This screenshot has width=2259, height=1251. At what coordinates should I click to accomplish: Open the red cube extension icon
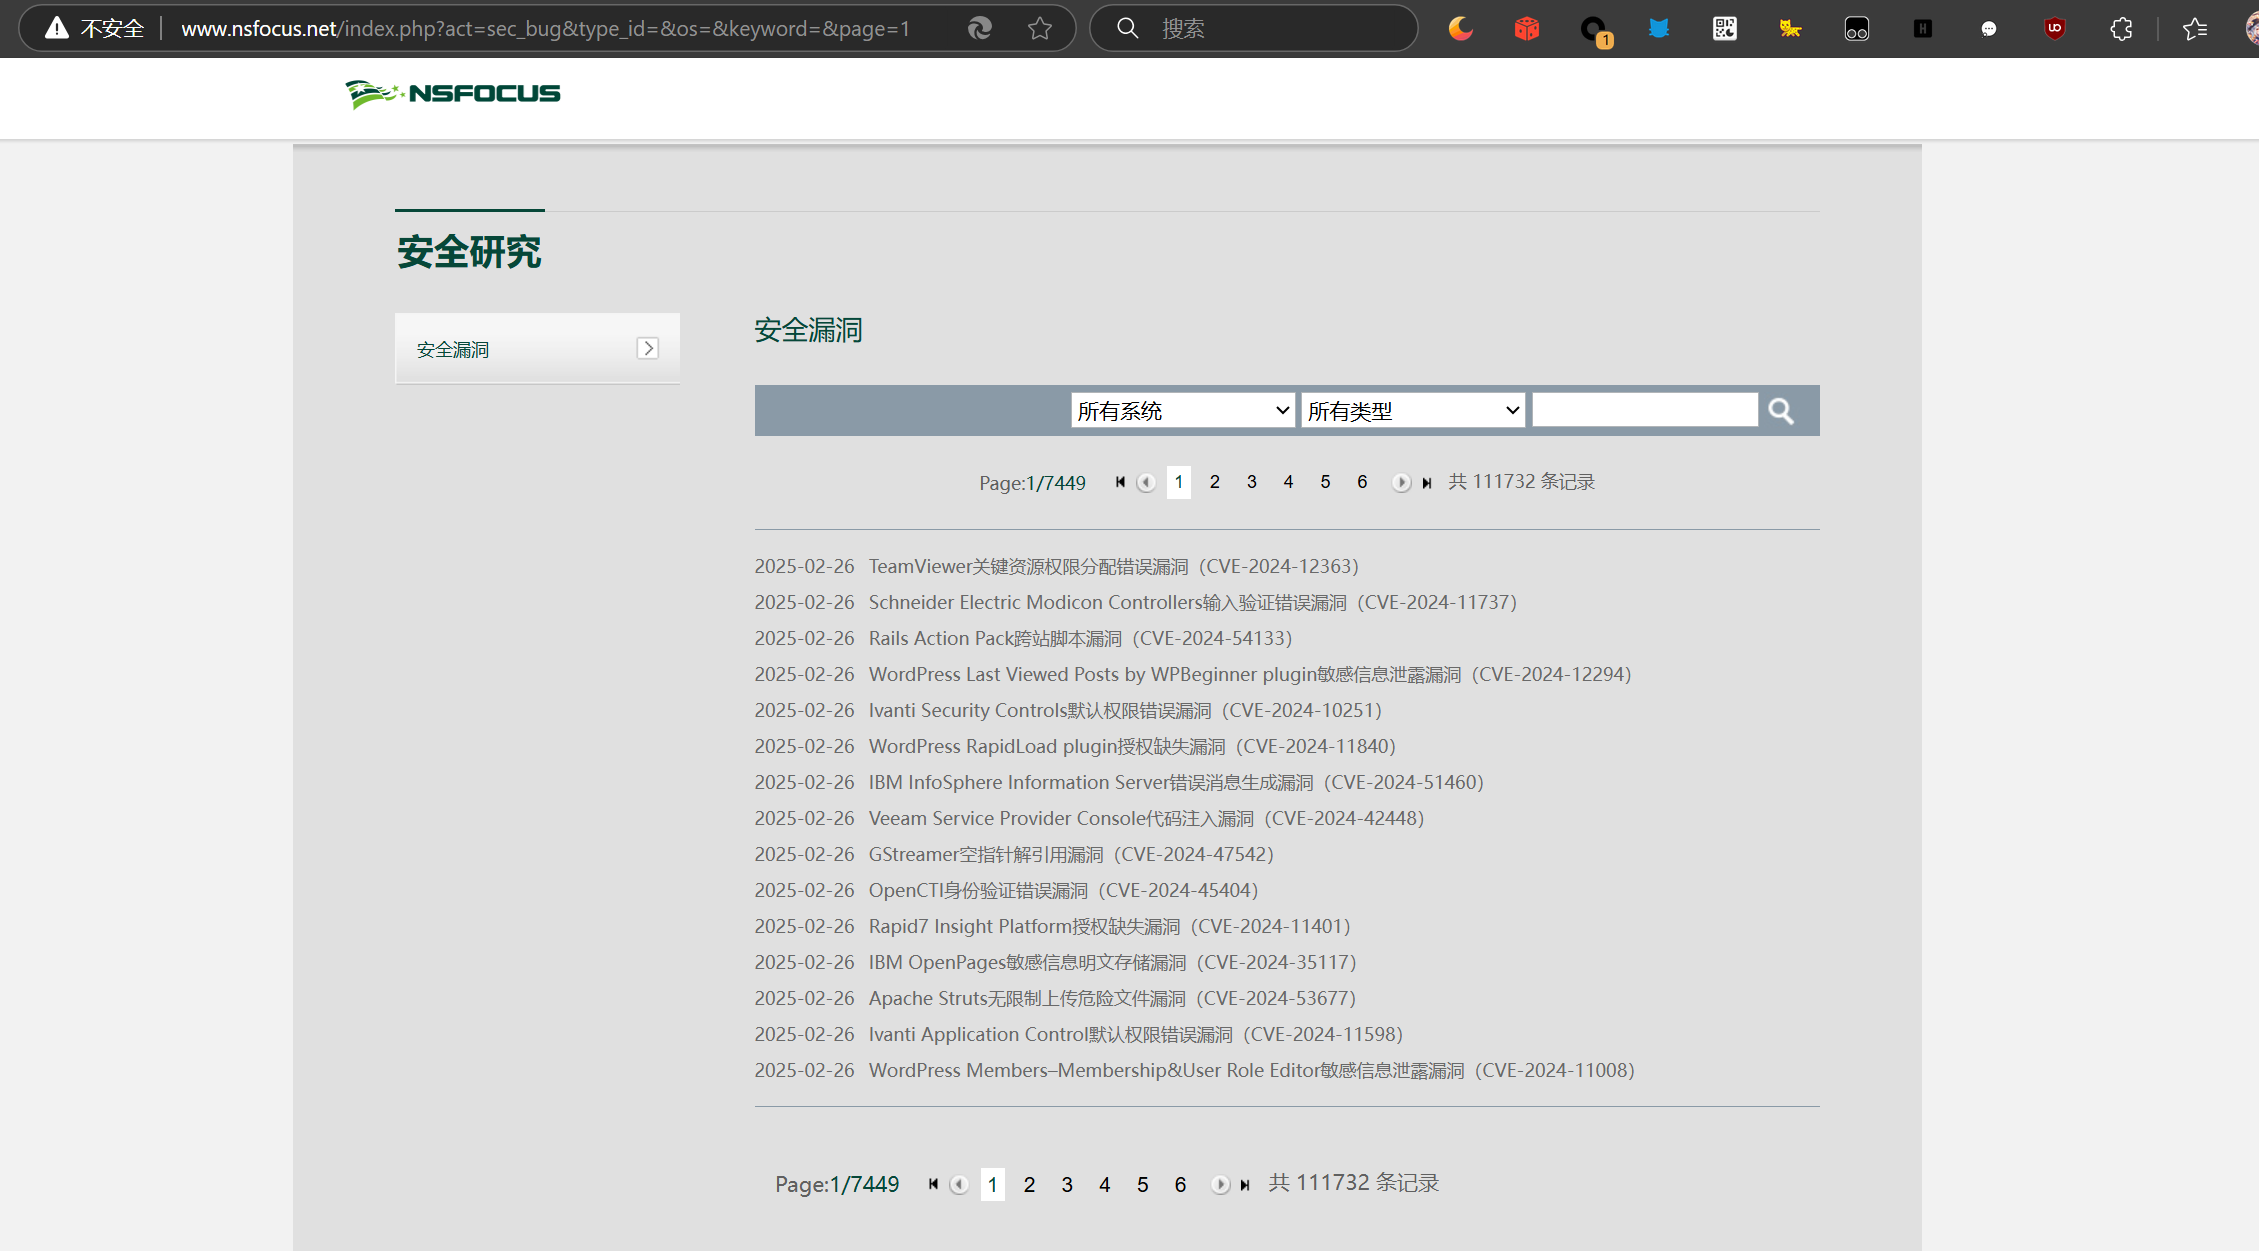(1527, 28)
